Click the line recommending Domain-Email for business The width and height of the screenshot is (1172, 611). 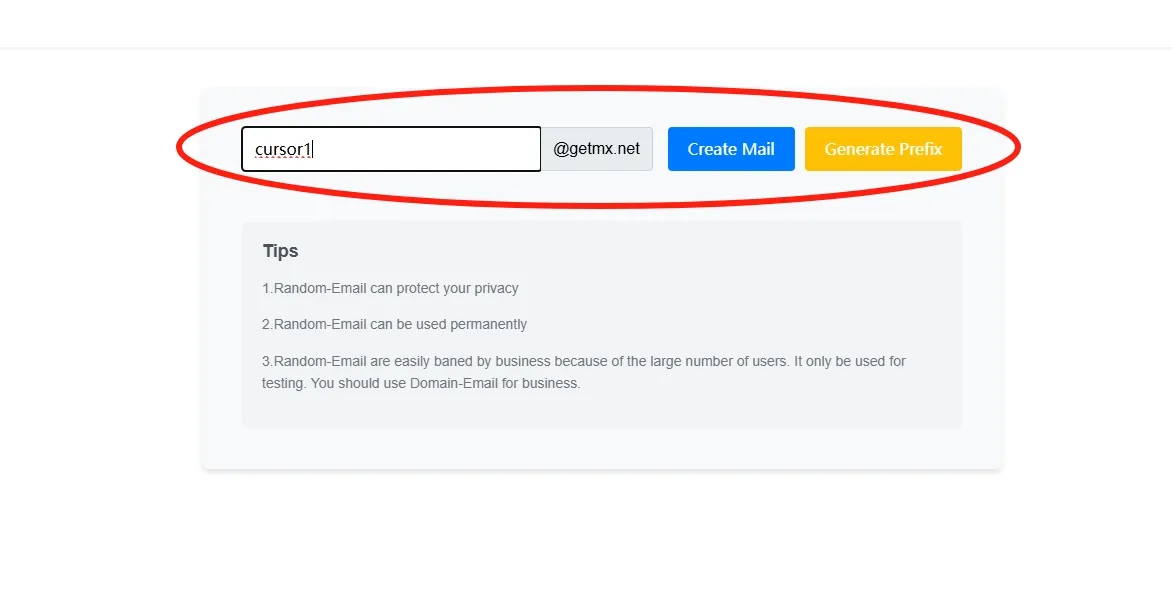tap(421, 383)
